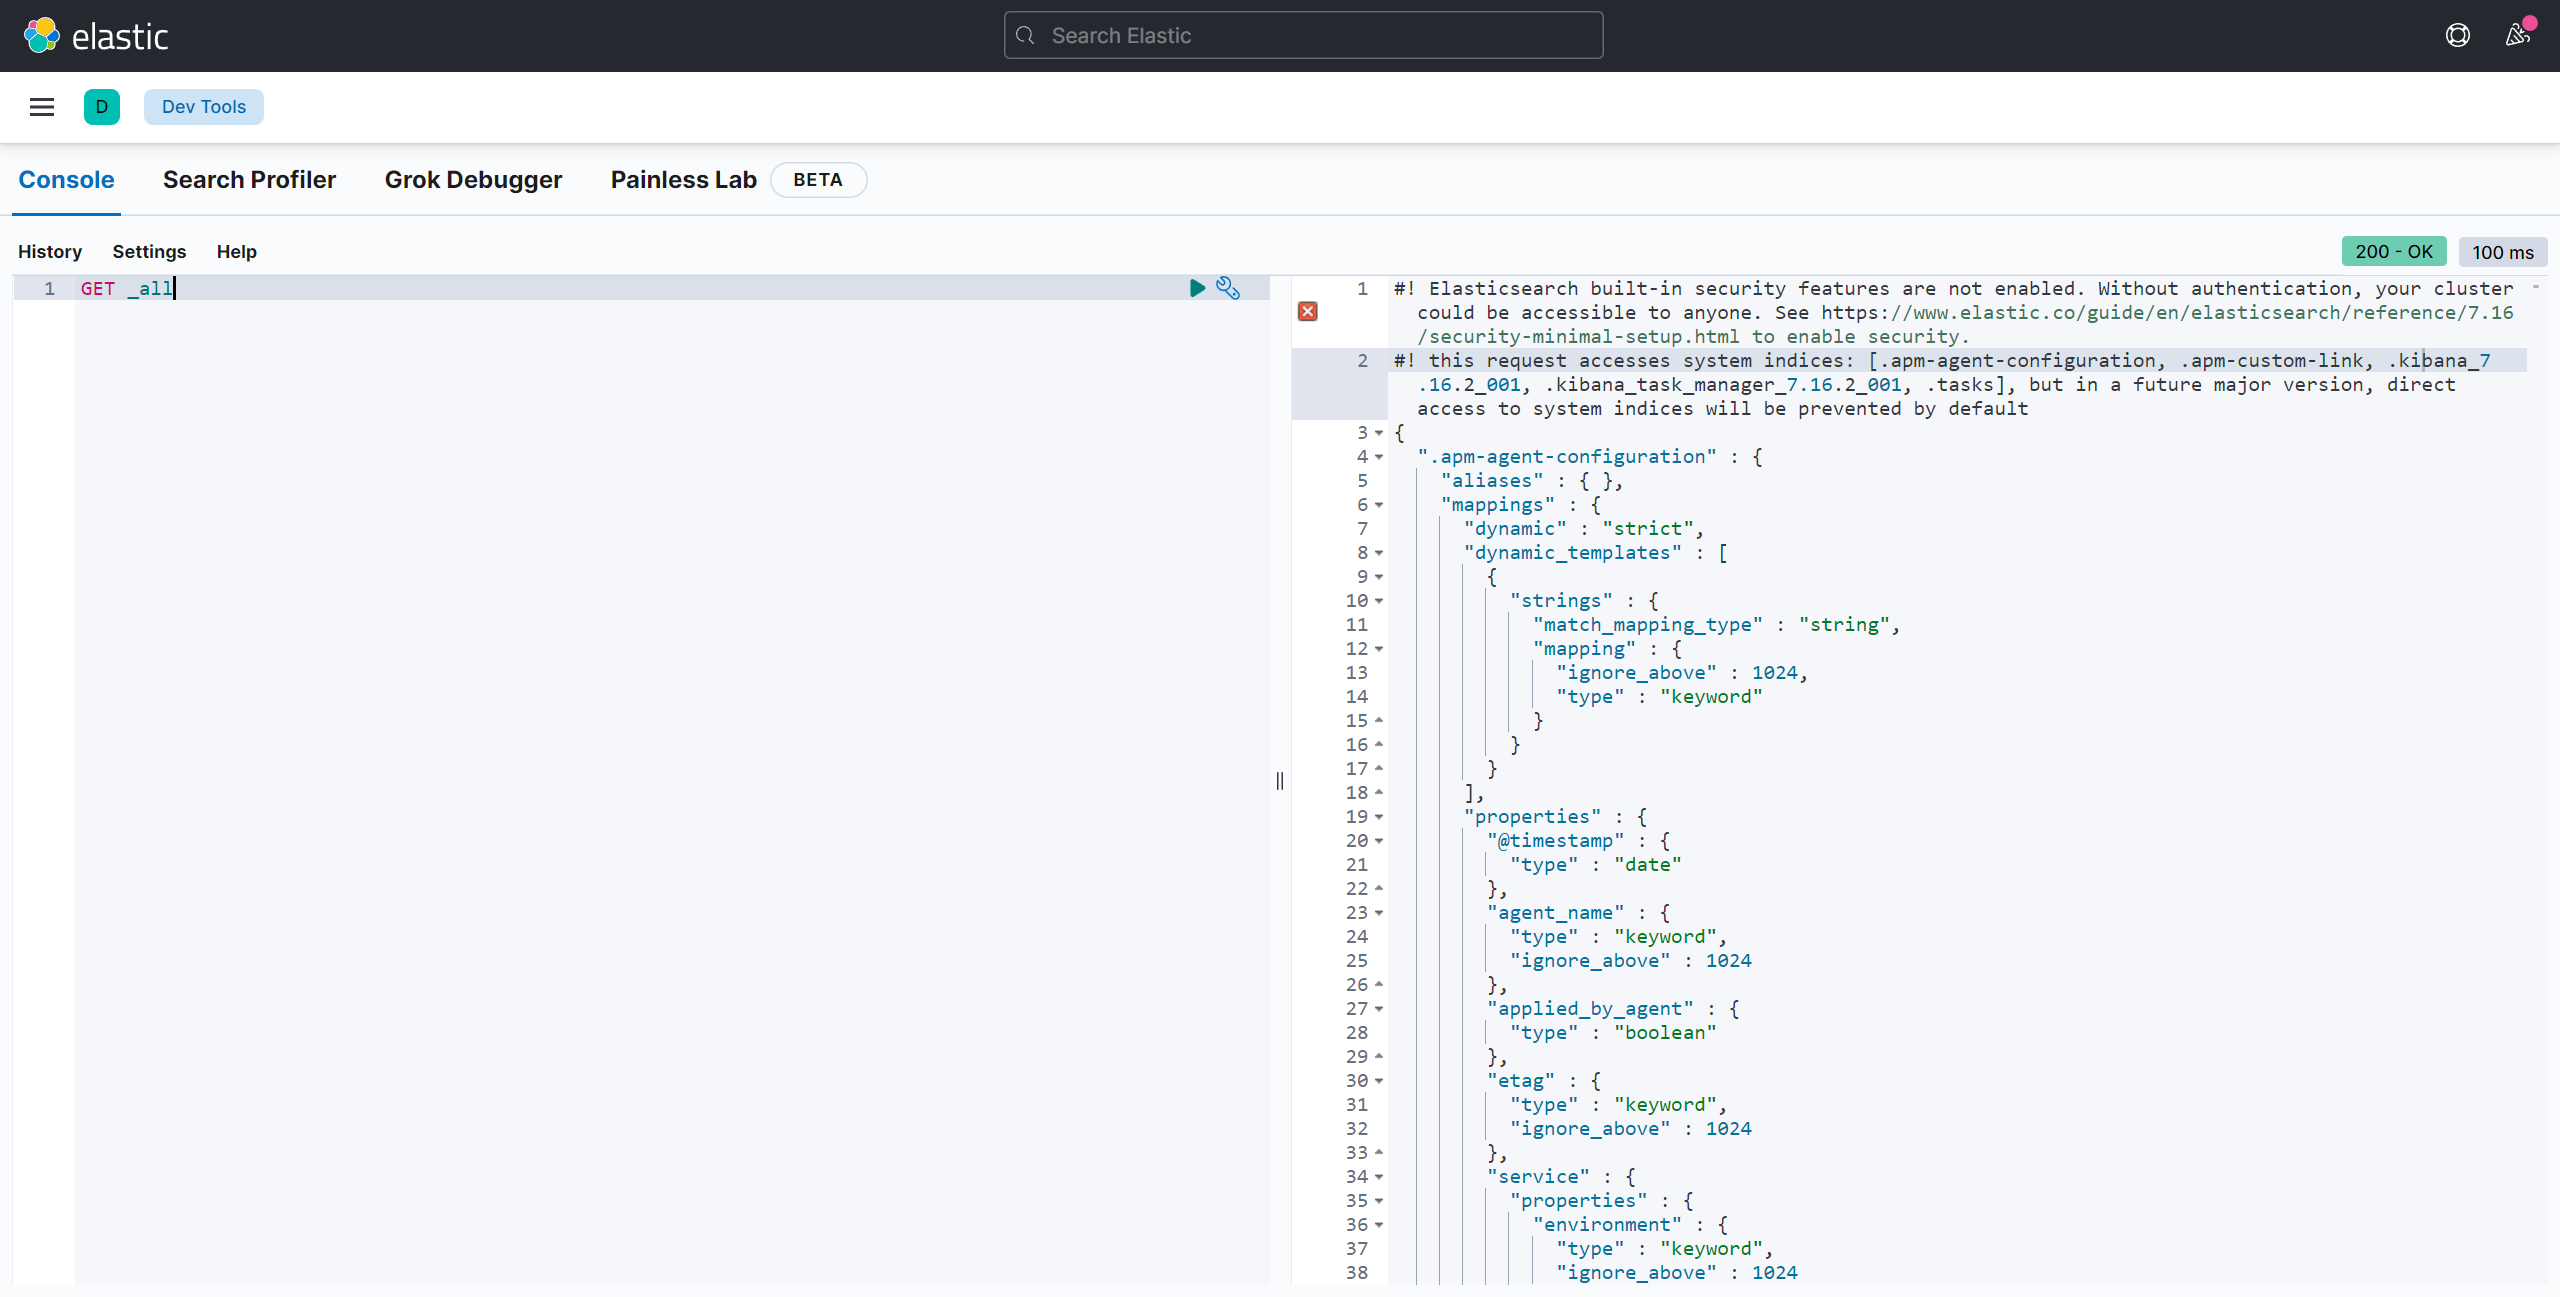Collapse the etag fold at line 30
Screen dimensions: 2560x1297
[x=1379, y=1081]
